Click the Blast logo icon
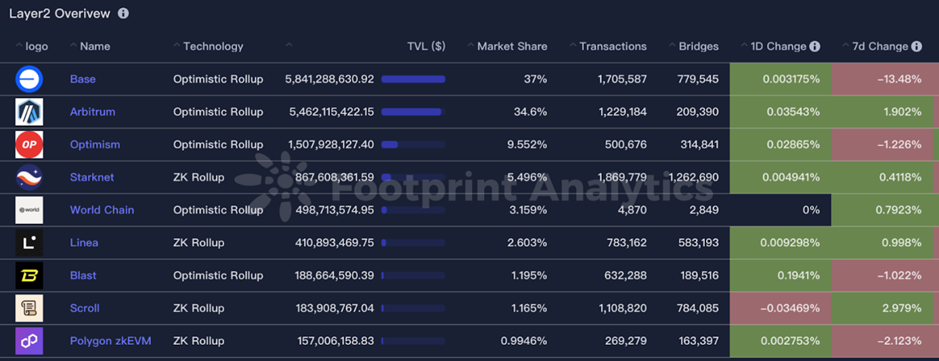This screenshot has width=939, height=361. coord(29,275)
